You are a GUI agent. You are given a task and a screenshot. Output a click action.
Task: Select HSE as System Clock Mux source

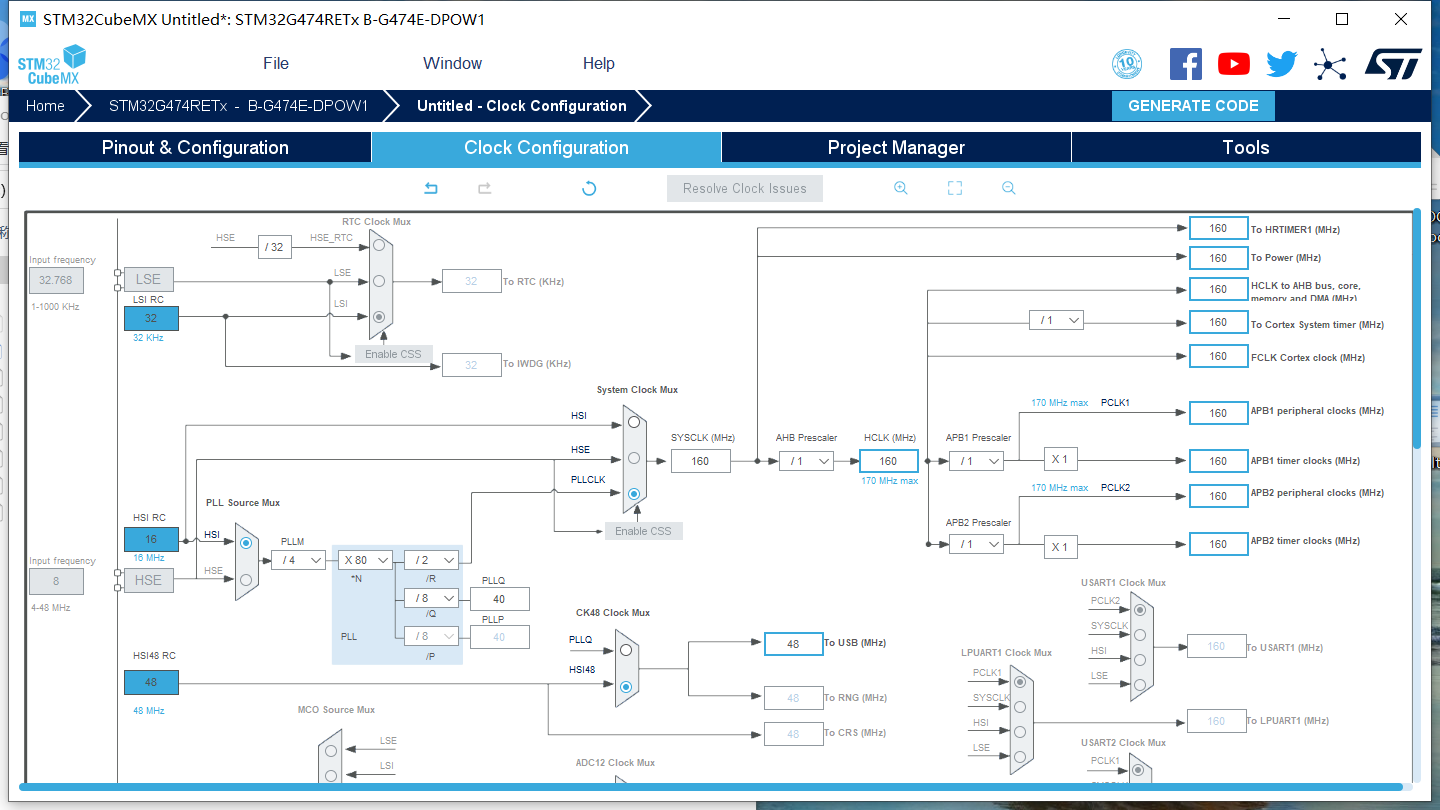tap(634, 458)
